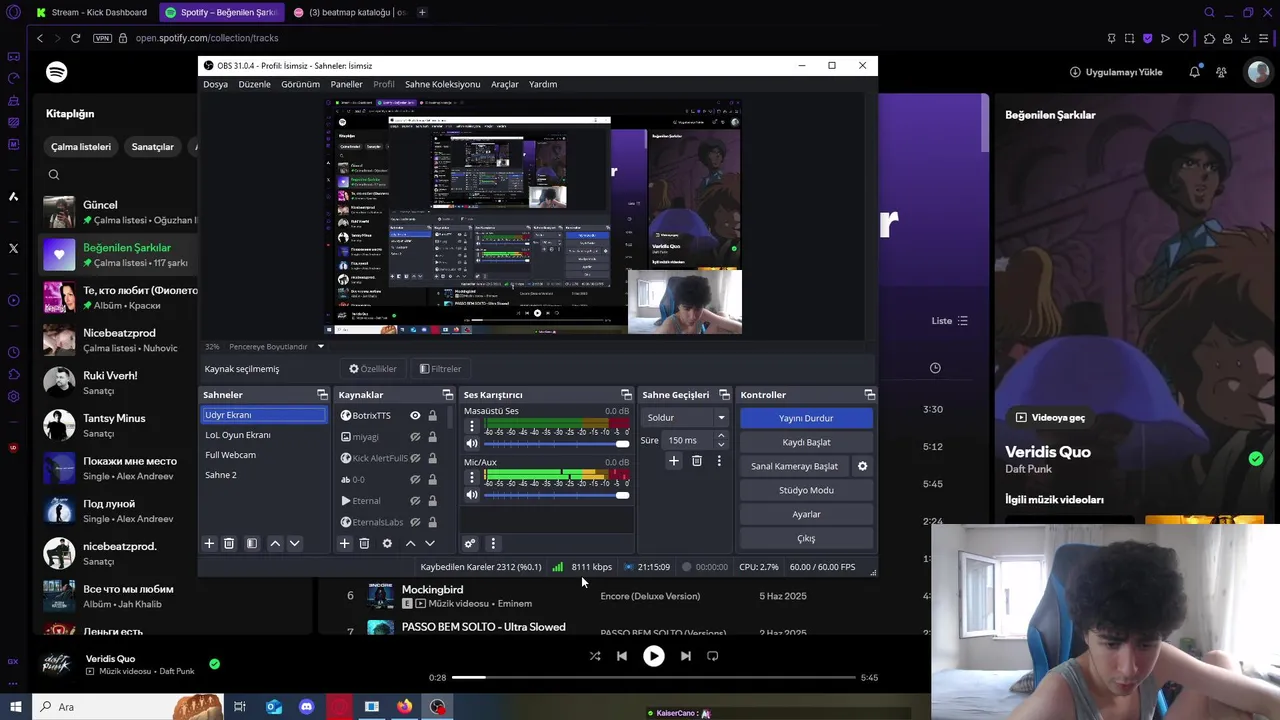Pop out the Ses Karıştırıcı dock panel
Screen dimensions: 1280x720
[x=626, y=395]
